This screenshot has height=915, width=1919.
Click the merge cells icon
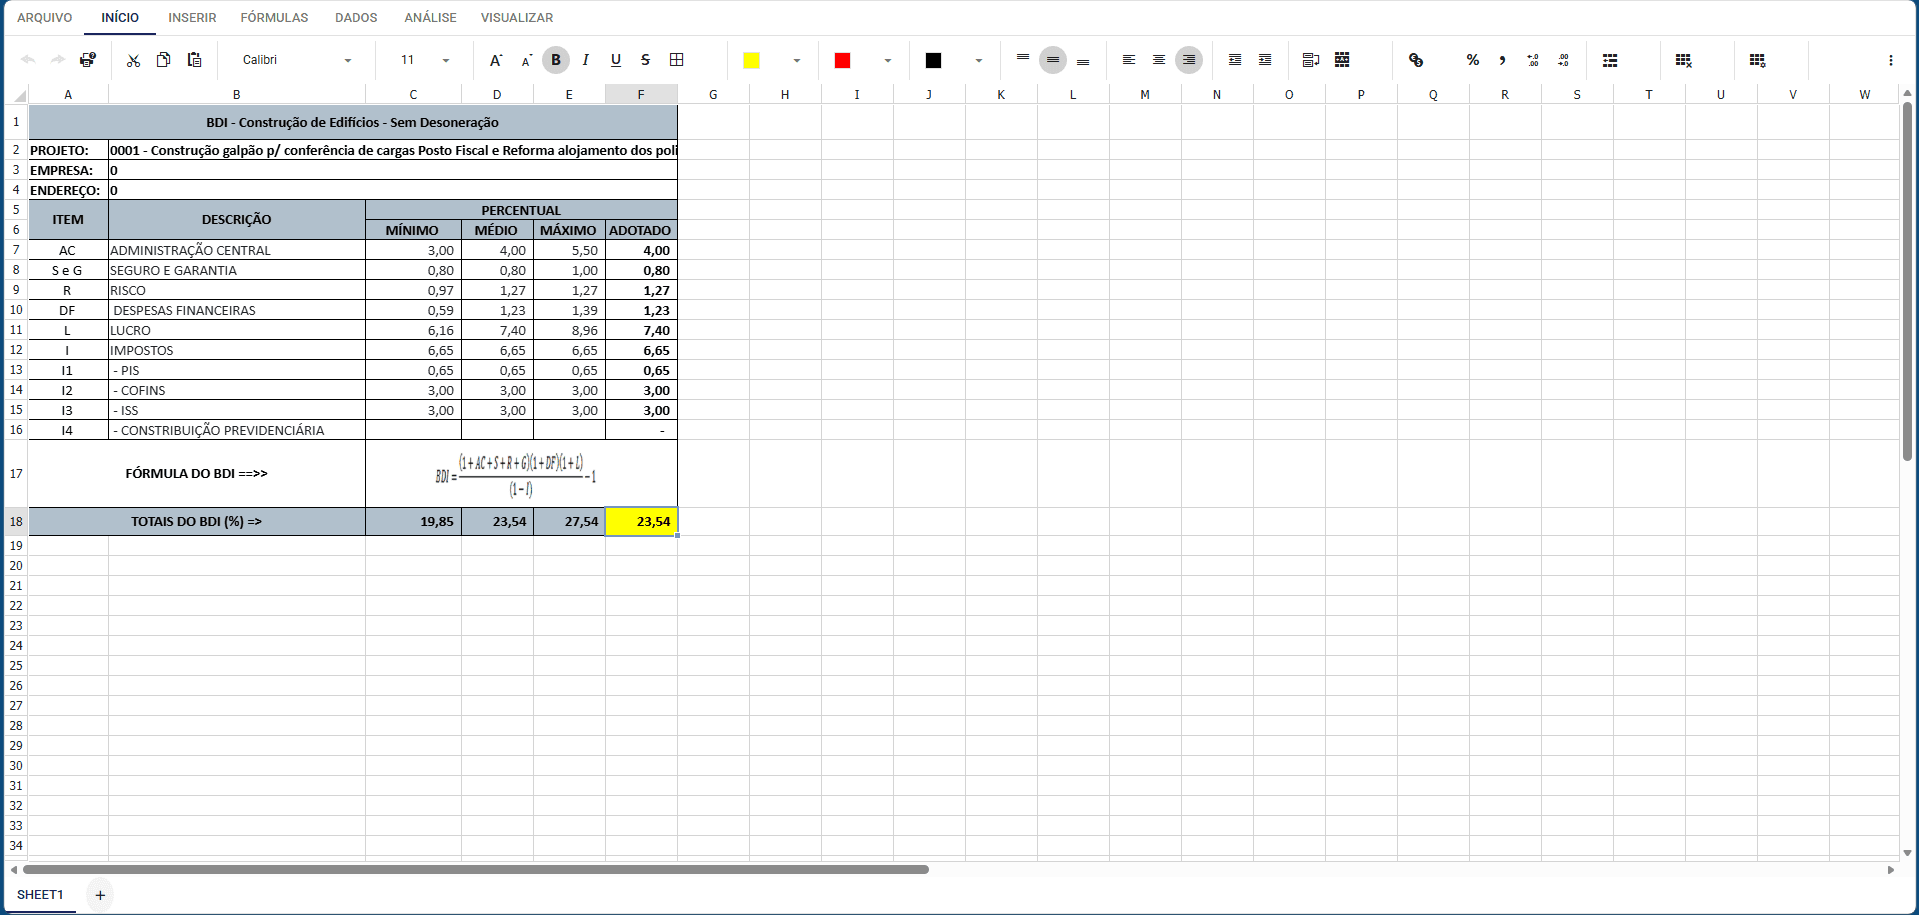pyautogui.click(x=1342, y=60)
